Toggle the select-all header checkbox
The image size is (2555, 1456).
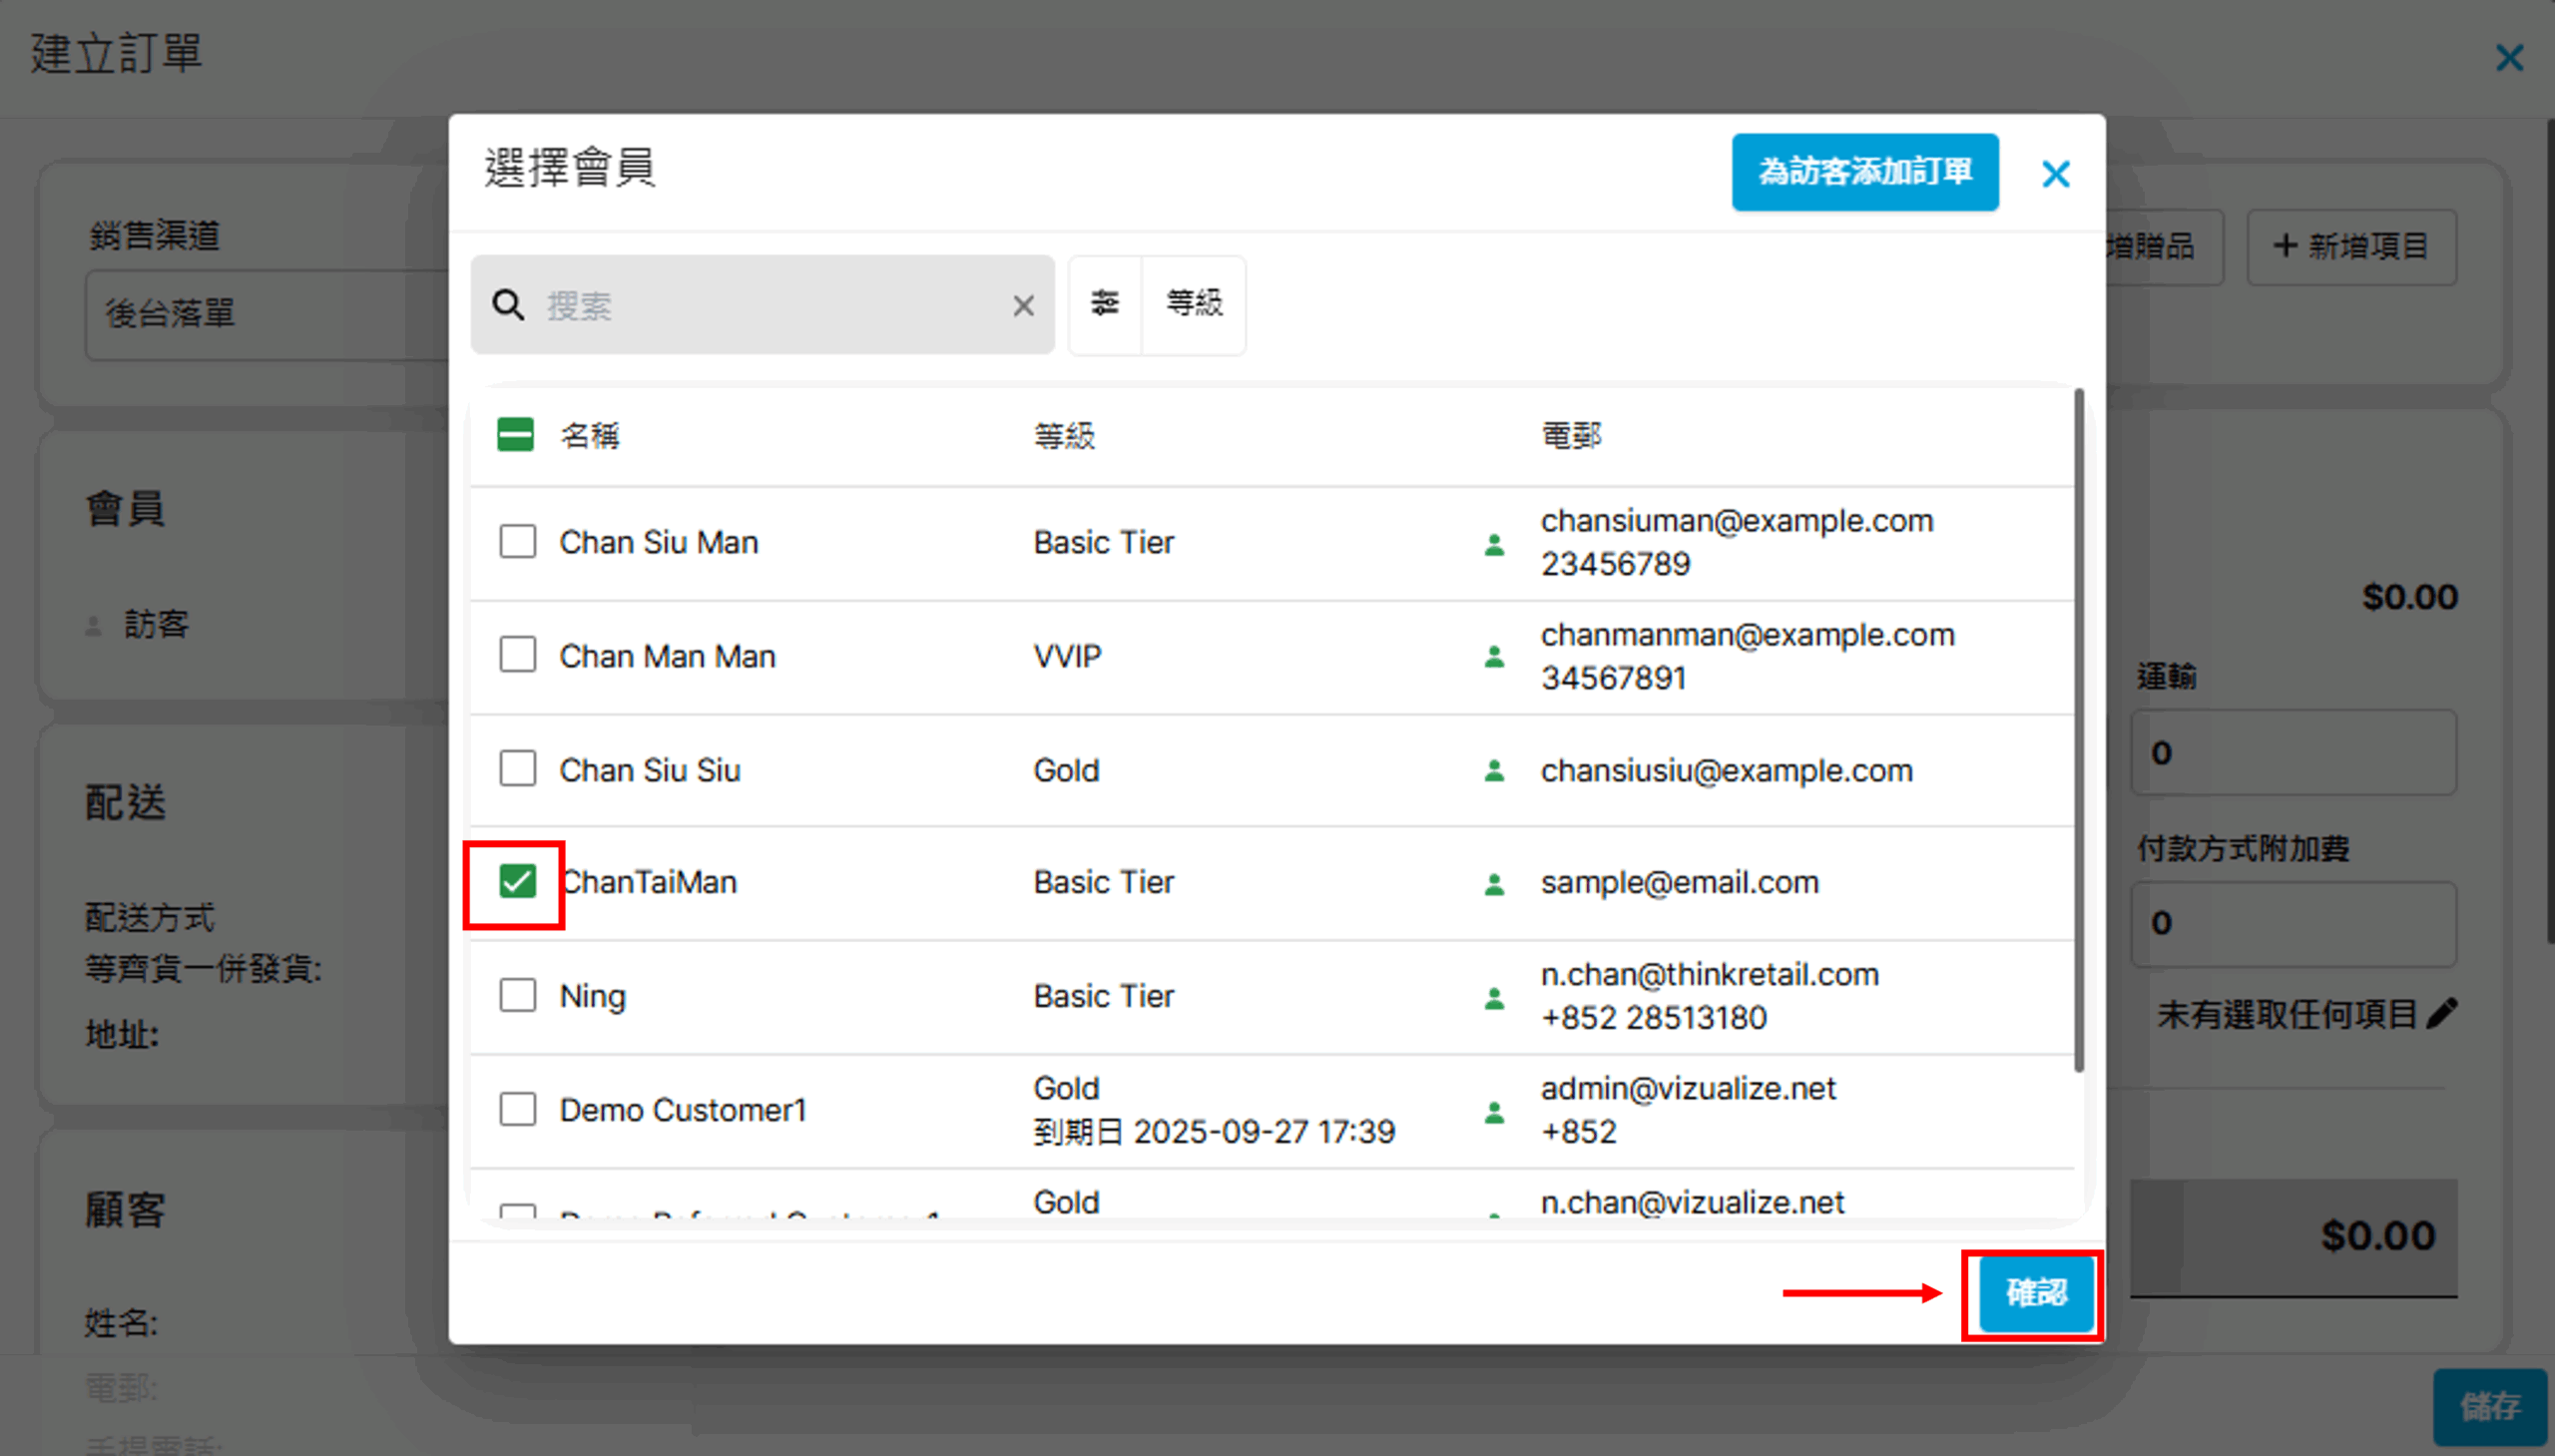click(x=515, y=435)
